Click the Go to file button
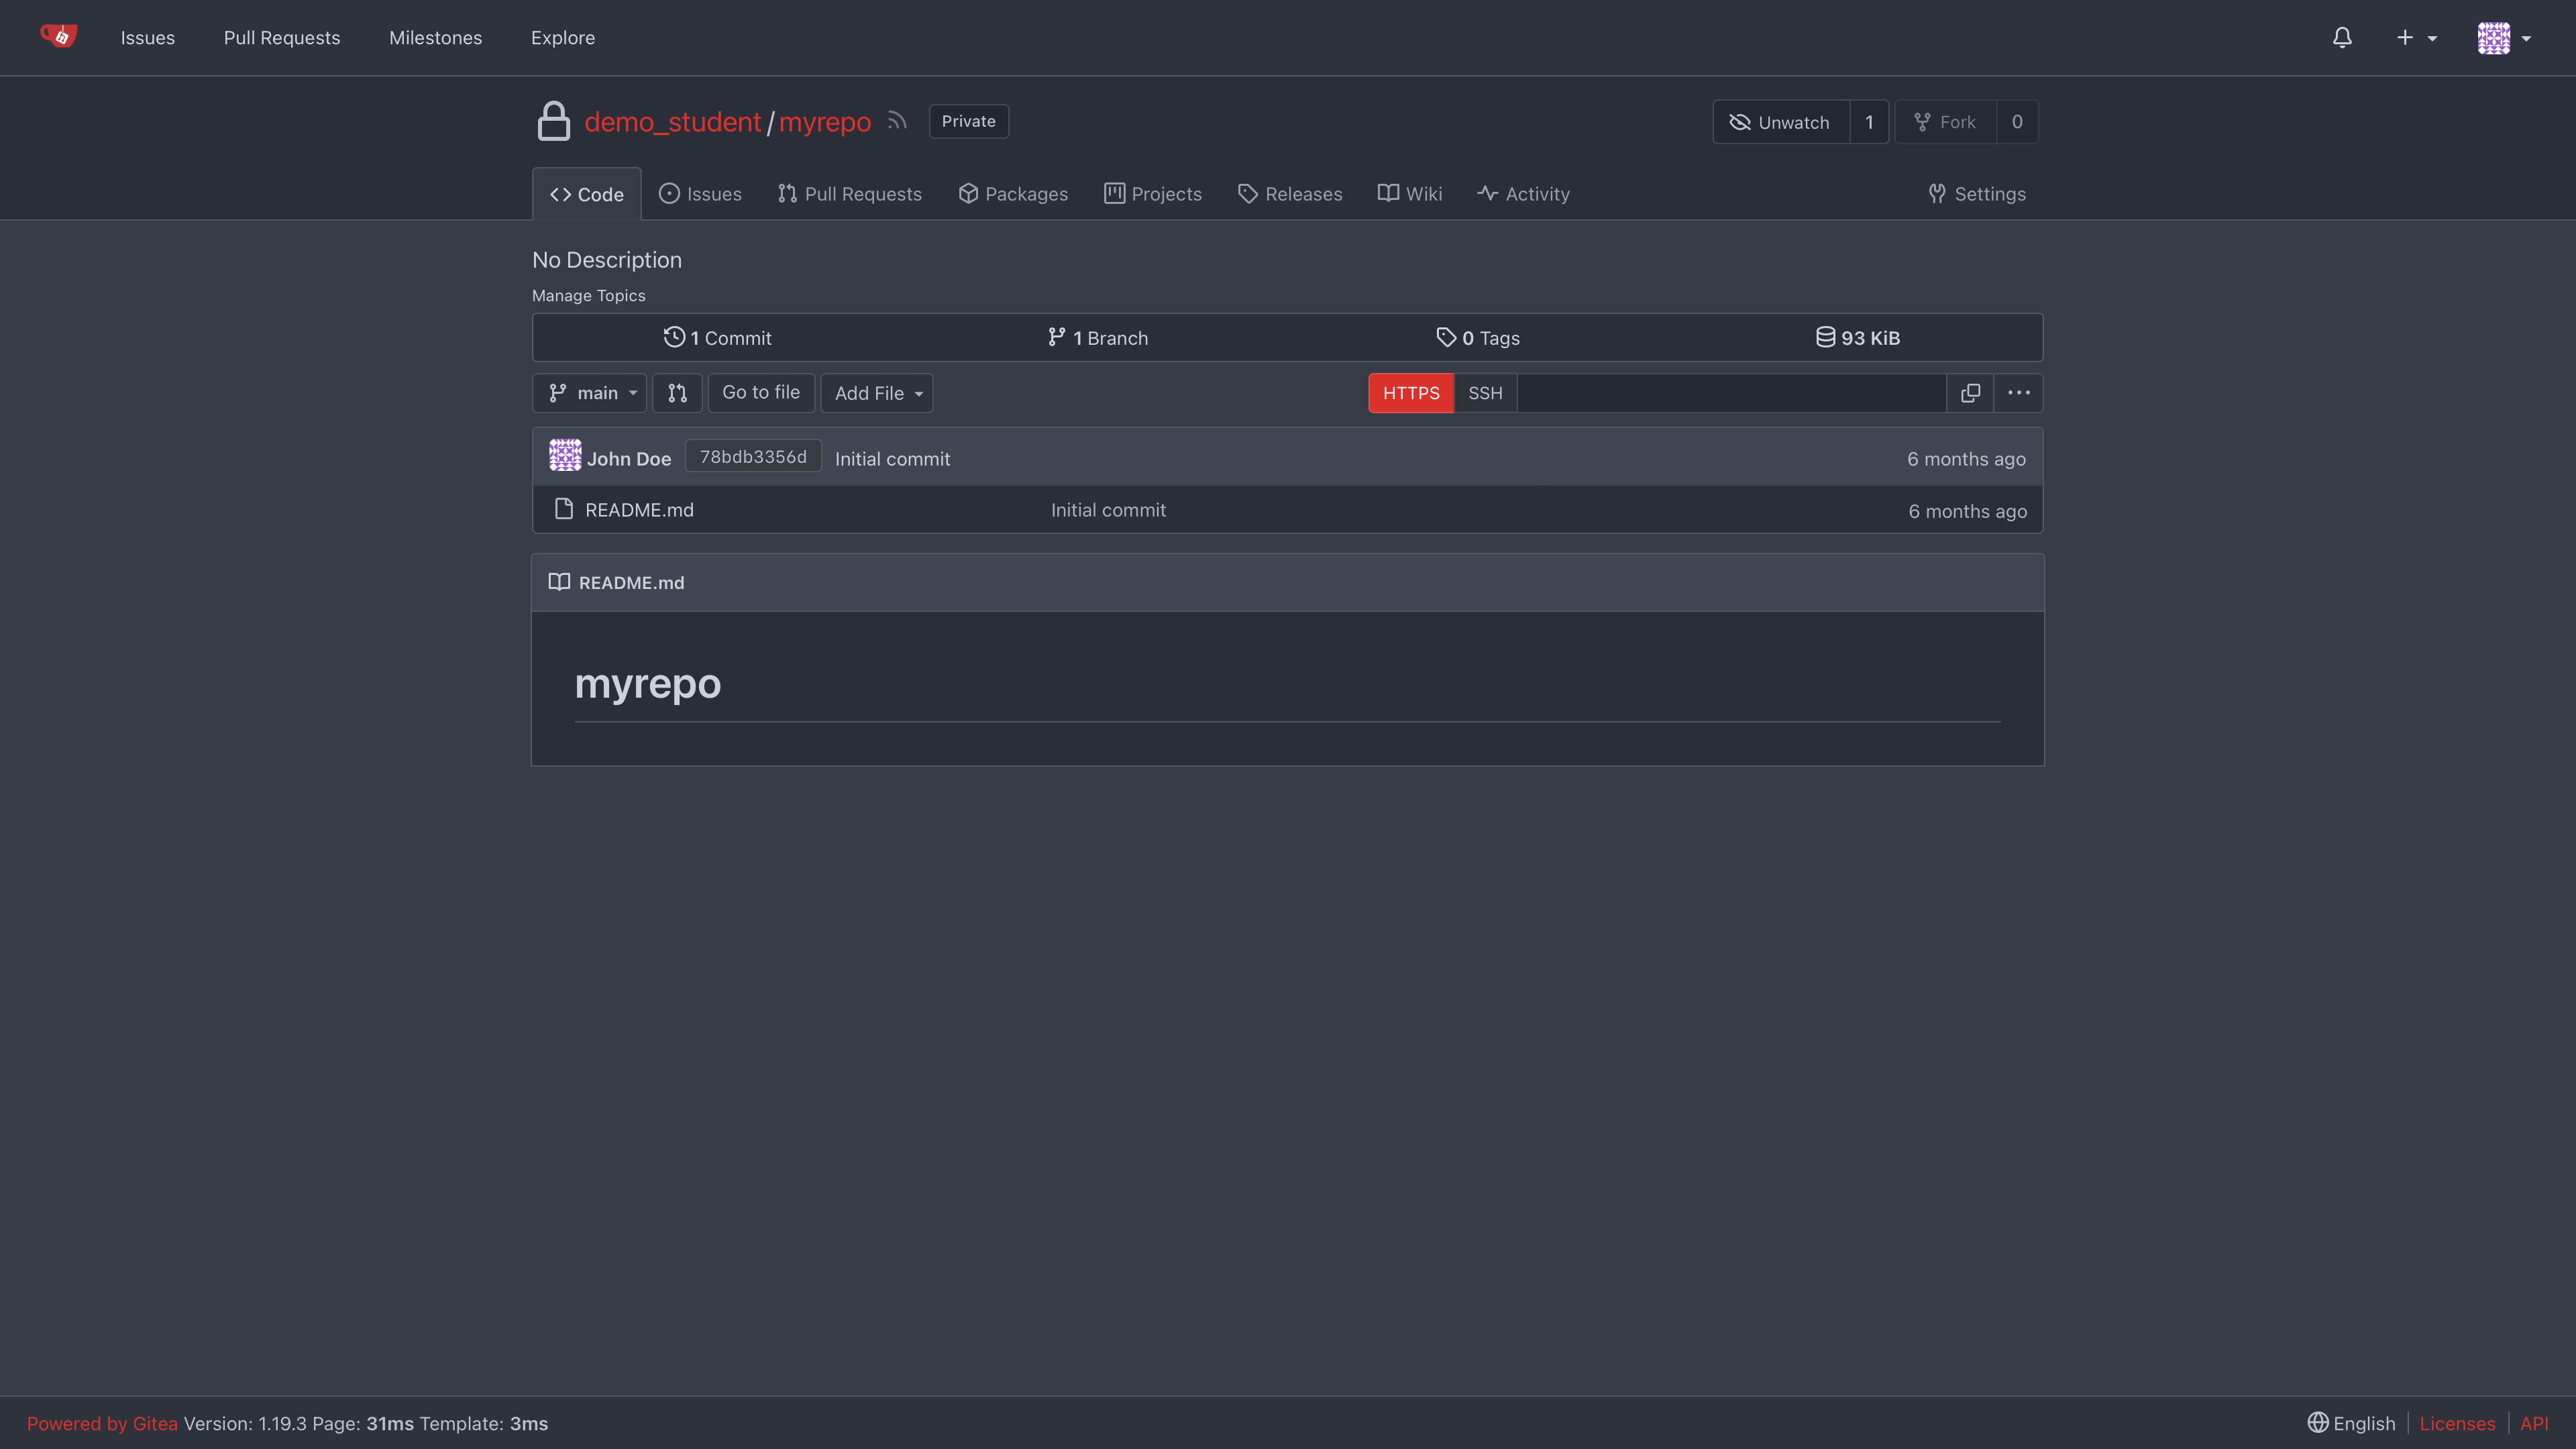 (761, 393)
